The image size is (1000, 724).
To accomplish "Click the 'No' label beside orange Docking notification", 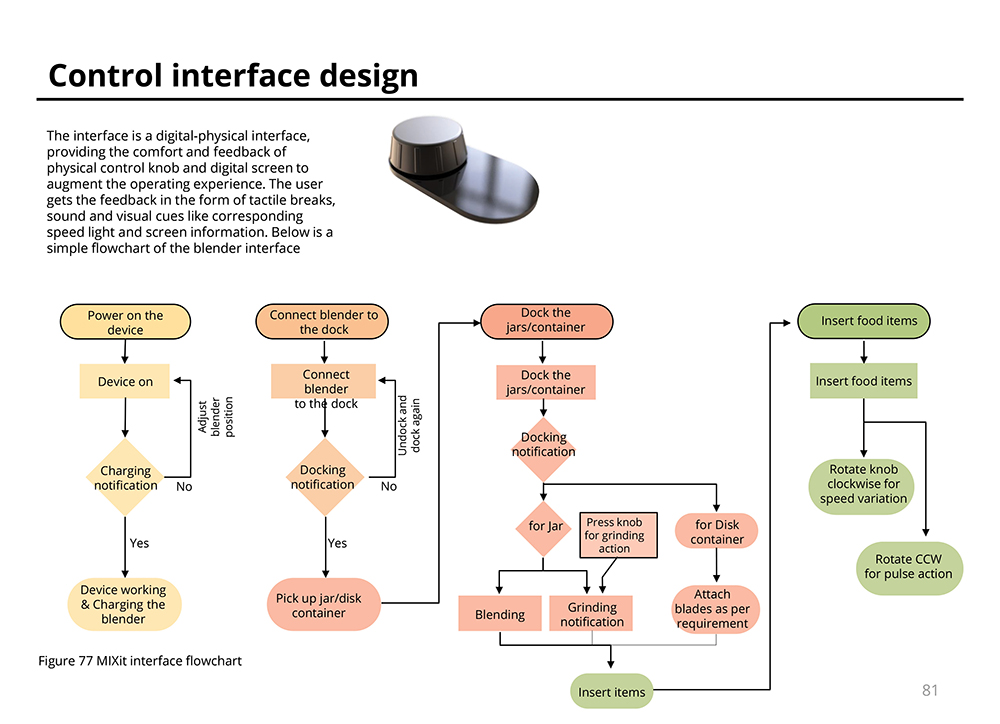I will (388, 487).
